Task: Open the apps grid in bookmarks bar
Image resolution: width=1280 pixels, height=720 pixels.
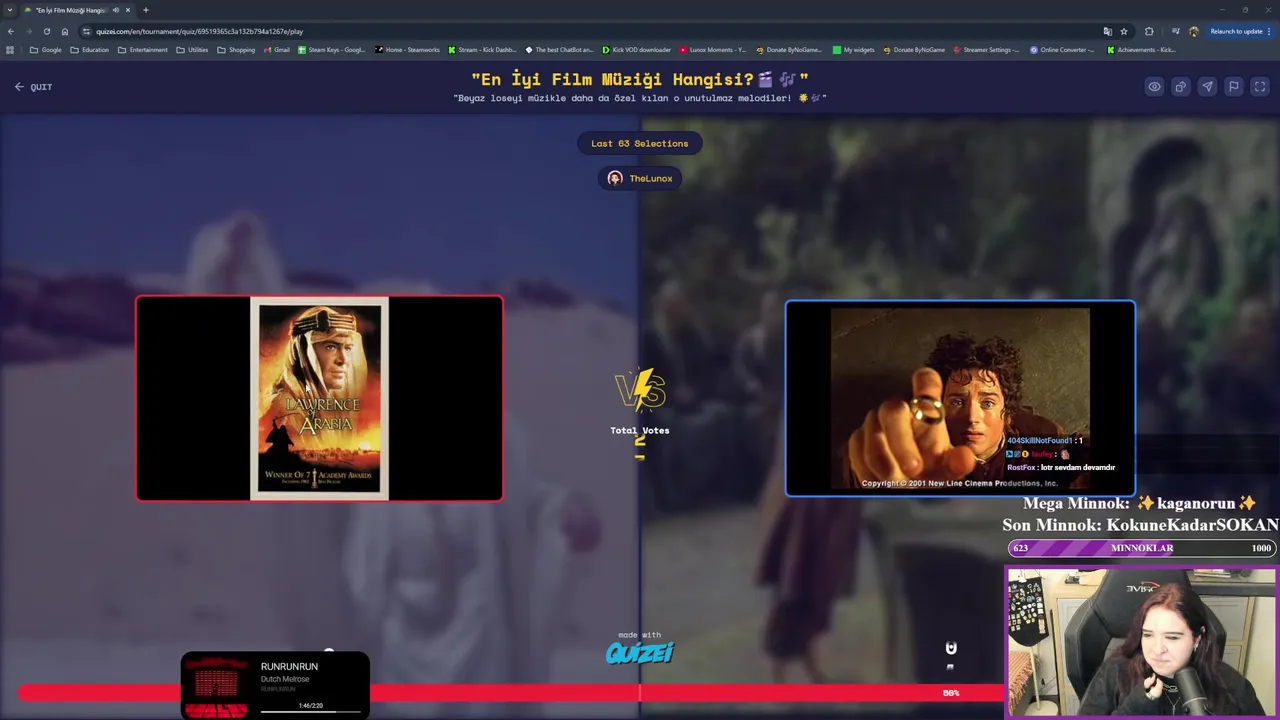Action: click(10, 50)
